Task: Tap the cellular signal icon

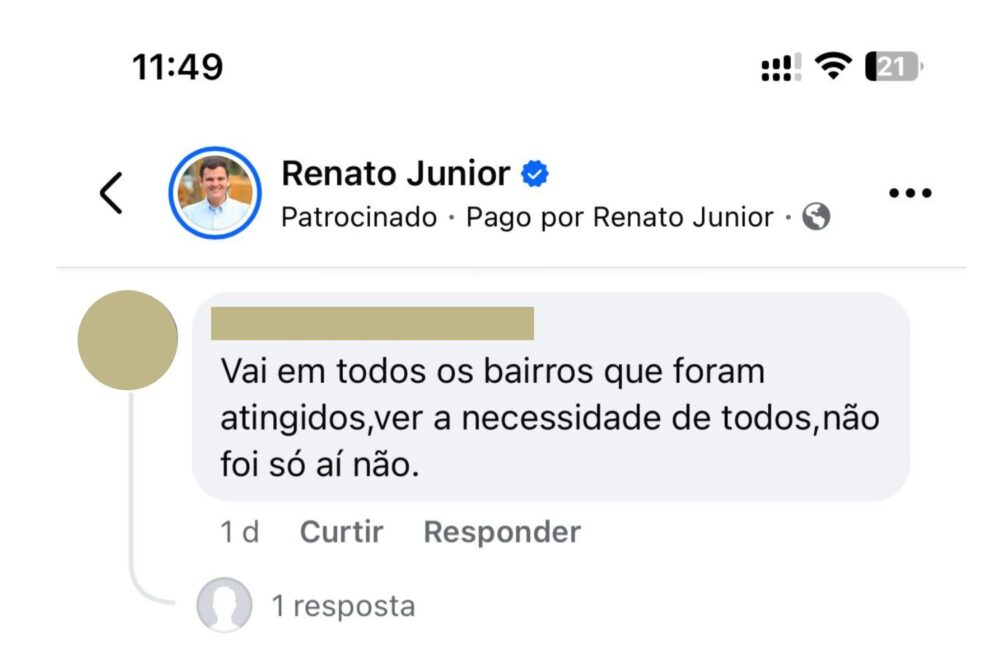Action: pos(780,67)
